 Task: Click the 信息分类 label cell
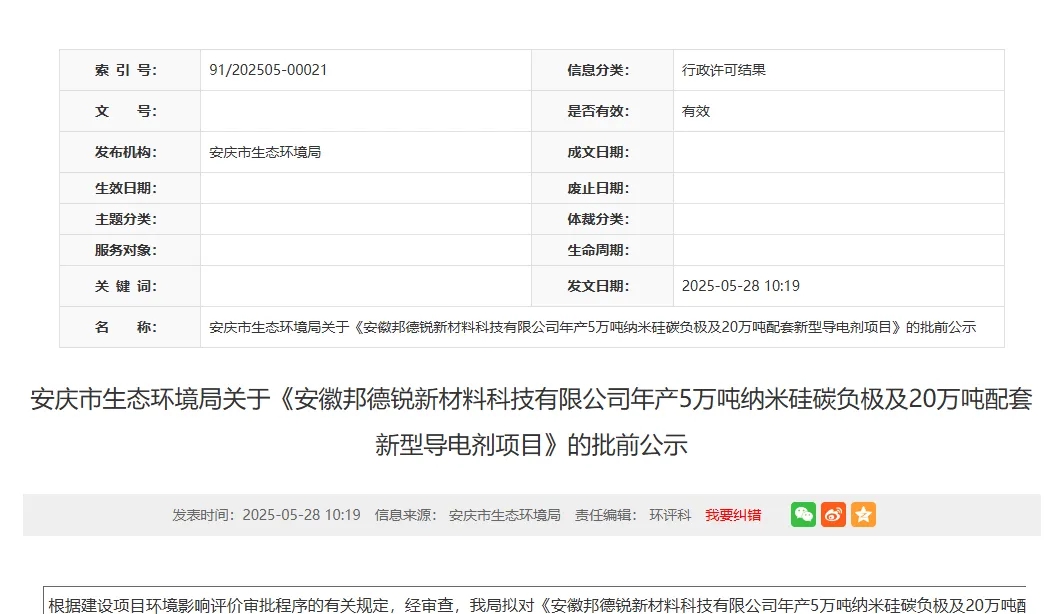click(603, 70)
